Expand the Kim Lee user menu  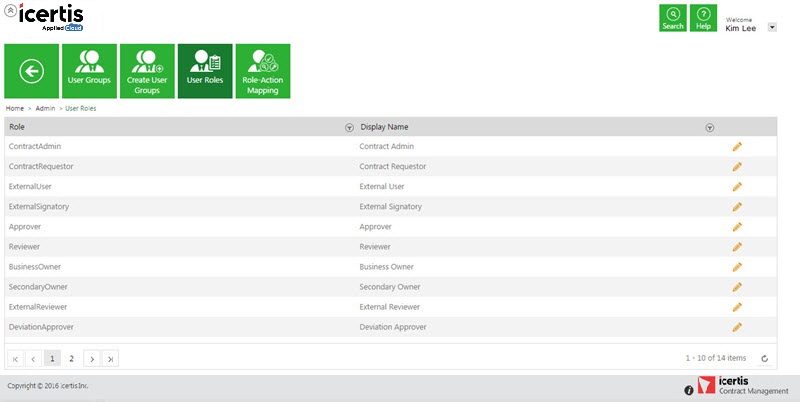tap(771, 27)
